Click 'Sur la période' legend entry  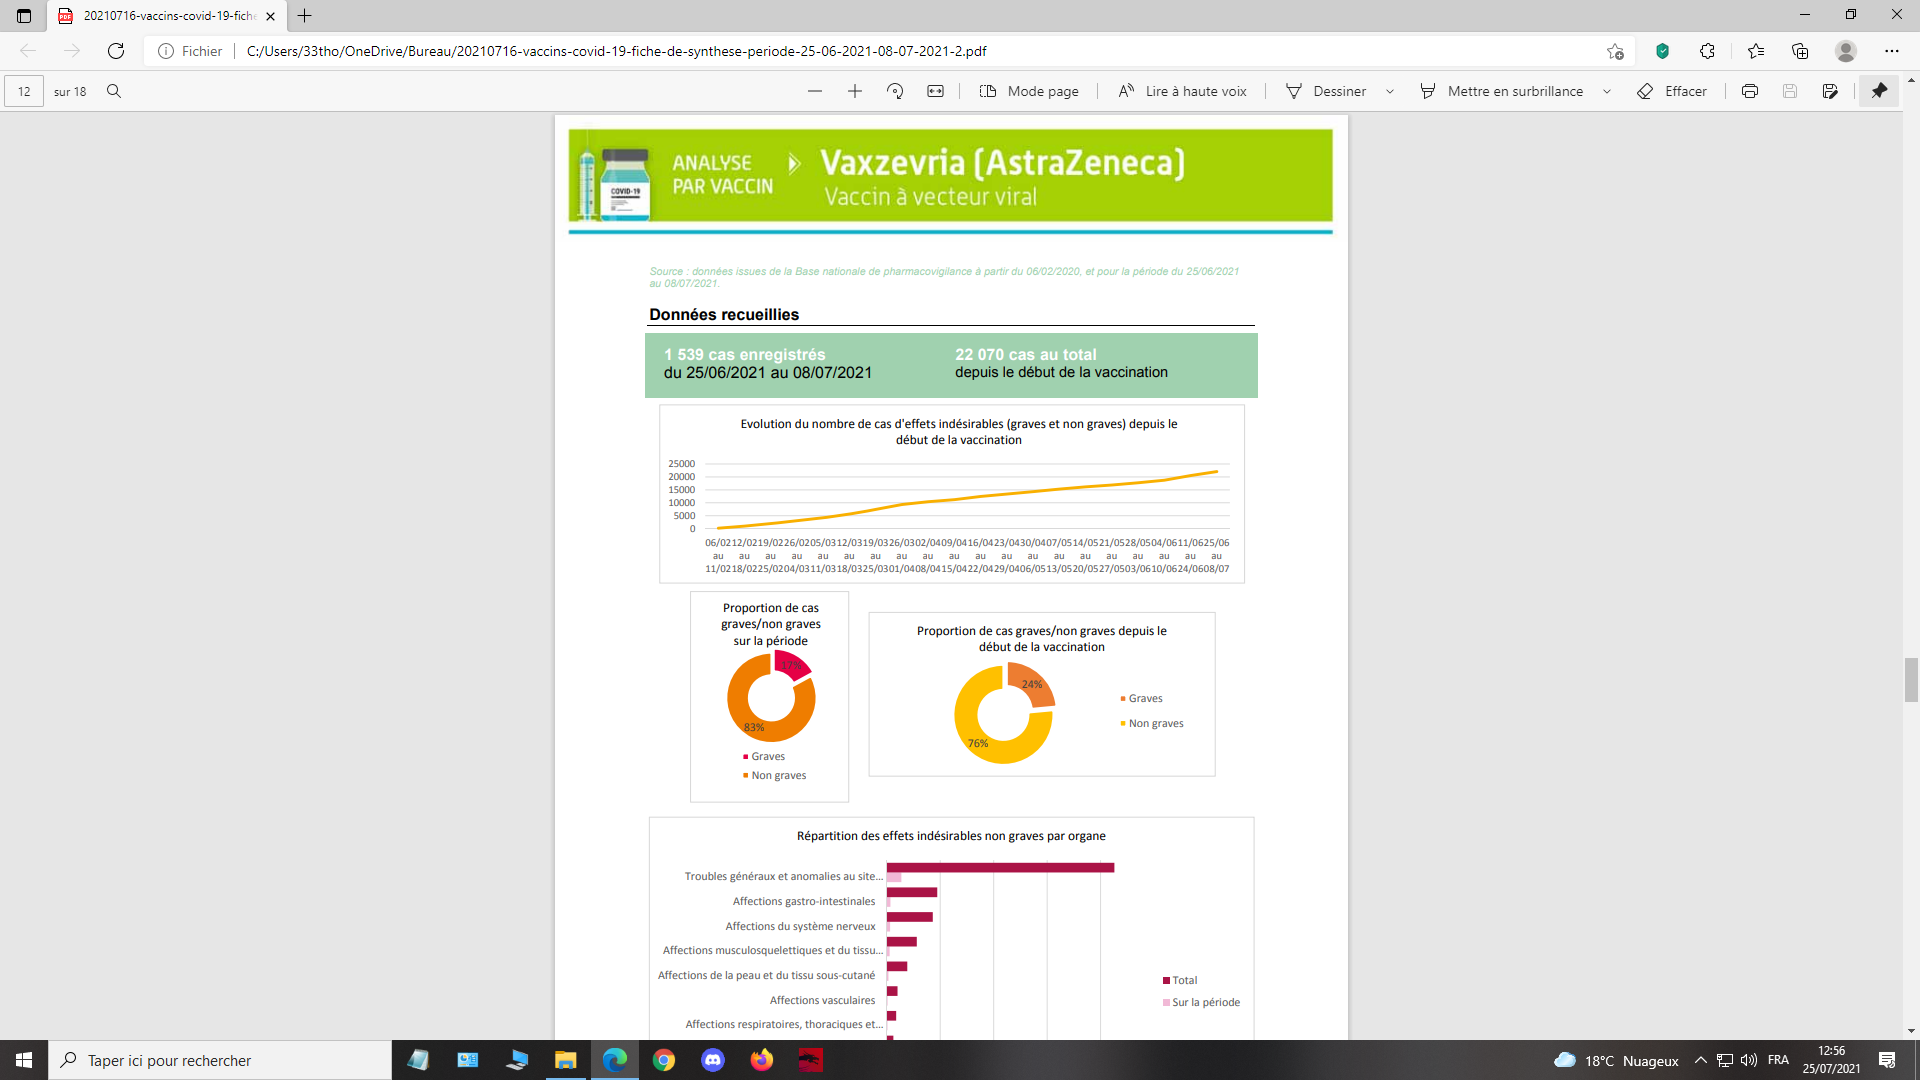click(1201, 1002)
